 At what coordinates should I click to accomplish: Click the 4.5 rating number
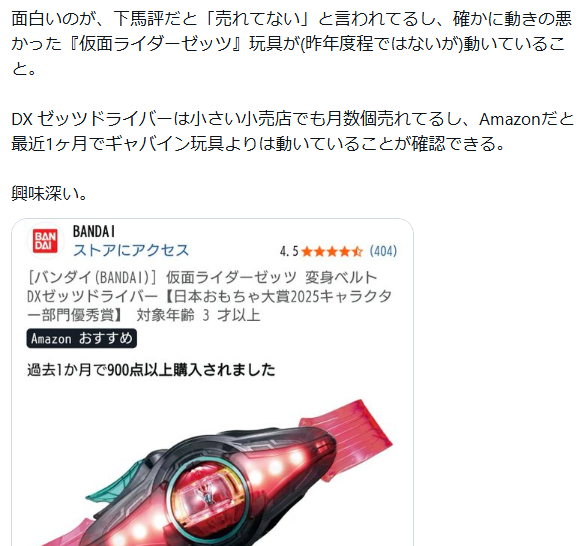point(289,252)
